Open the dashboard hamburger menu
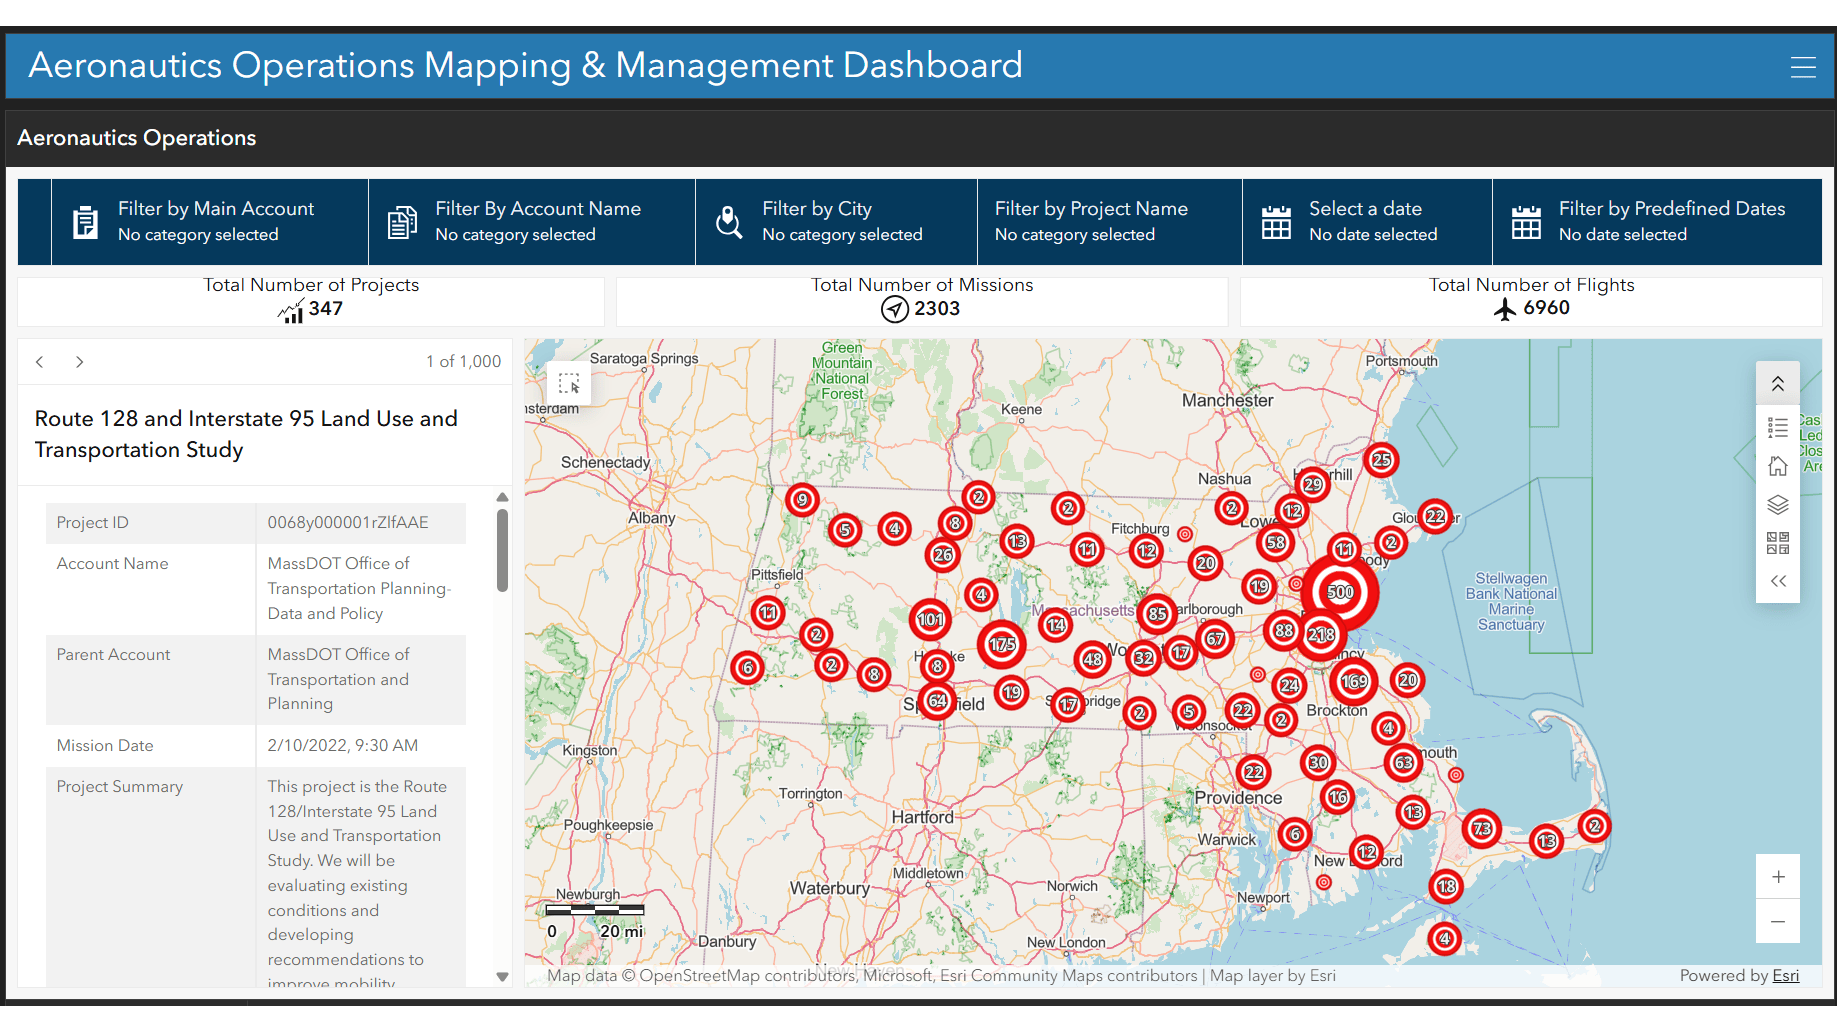This screenshot has height=1033, width=1837. [1802, 67]
